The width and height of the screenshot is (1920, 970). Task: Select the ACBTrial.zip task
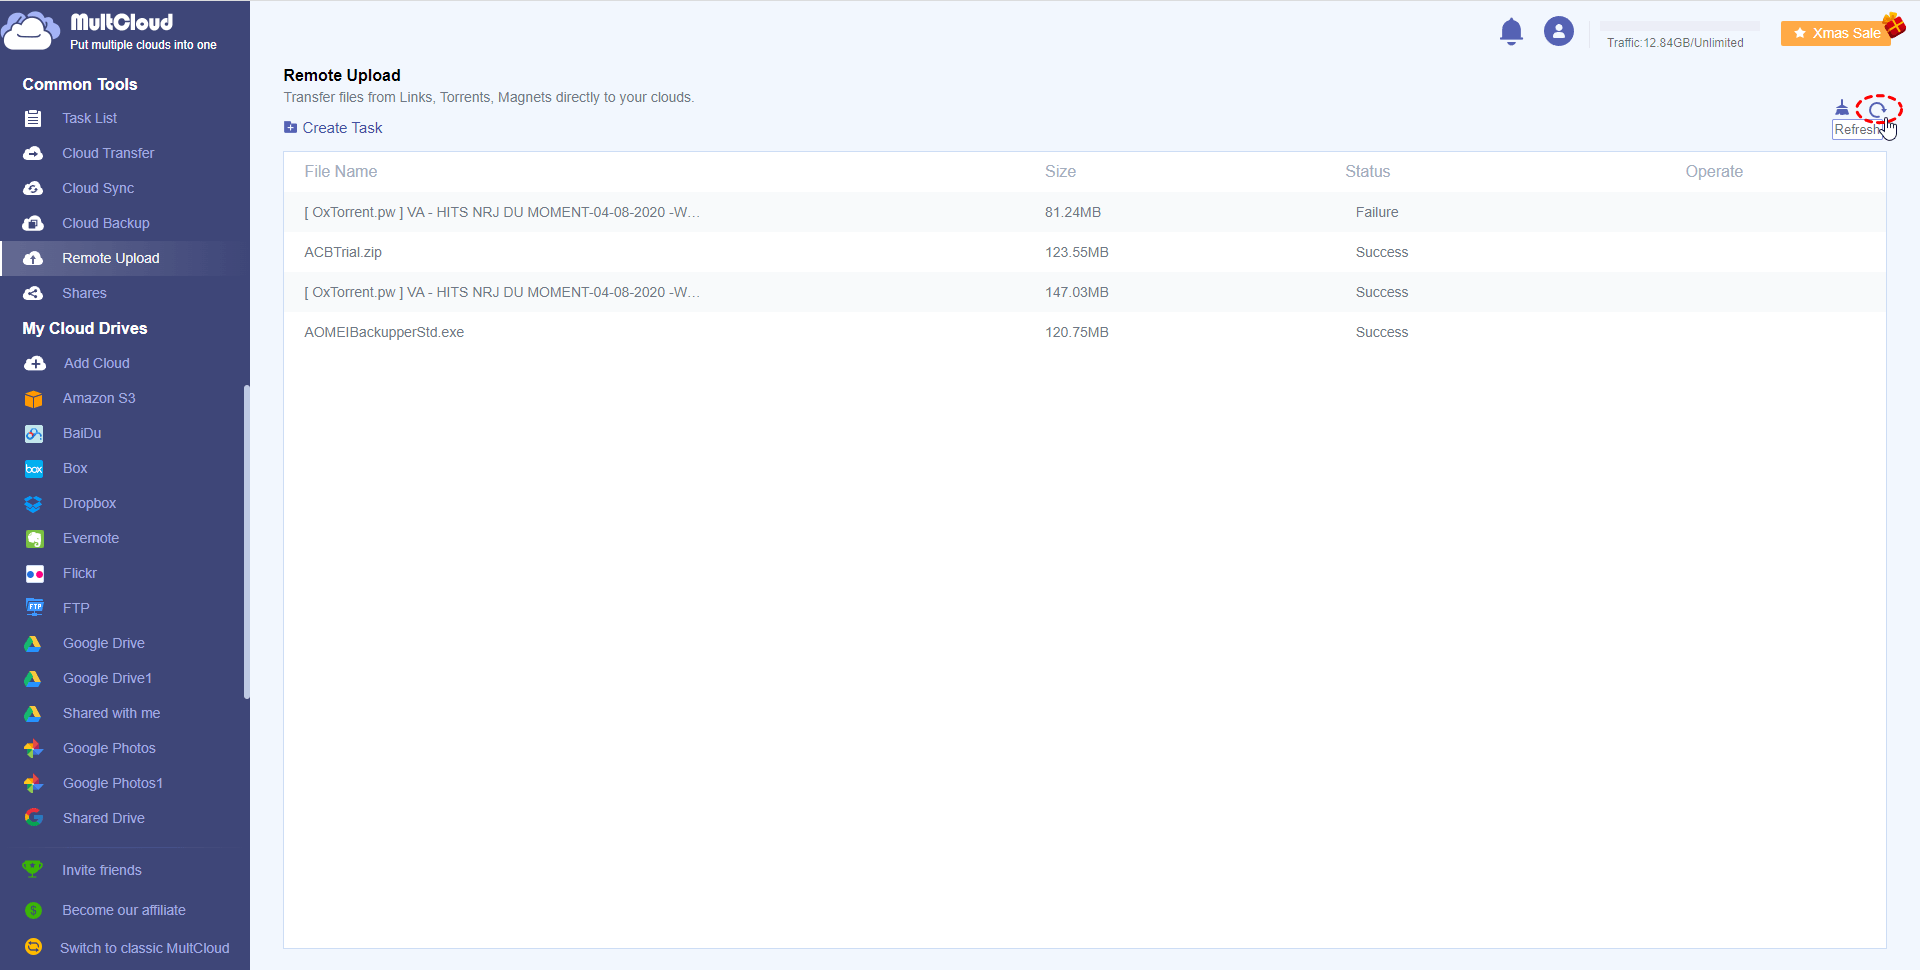[x=1084, y=252]
